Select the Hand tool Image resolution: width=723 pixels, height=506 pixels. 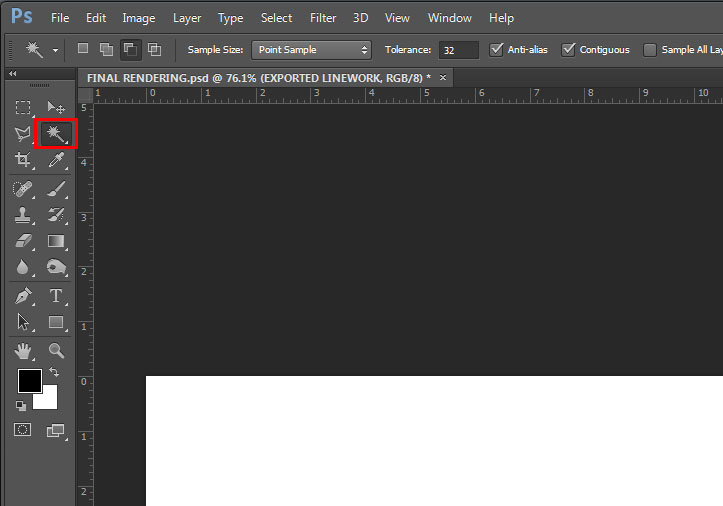tap(23, 351)
